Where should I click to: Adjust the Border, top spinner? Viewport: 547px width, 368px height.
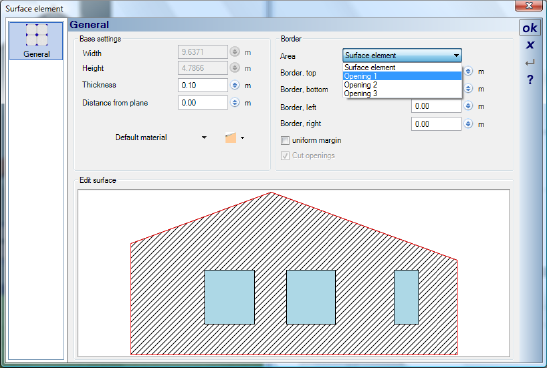(468, 72)
